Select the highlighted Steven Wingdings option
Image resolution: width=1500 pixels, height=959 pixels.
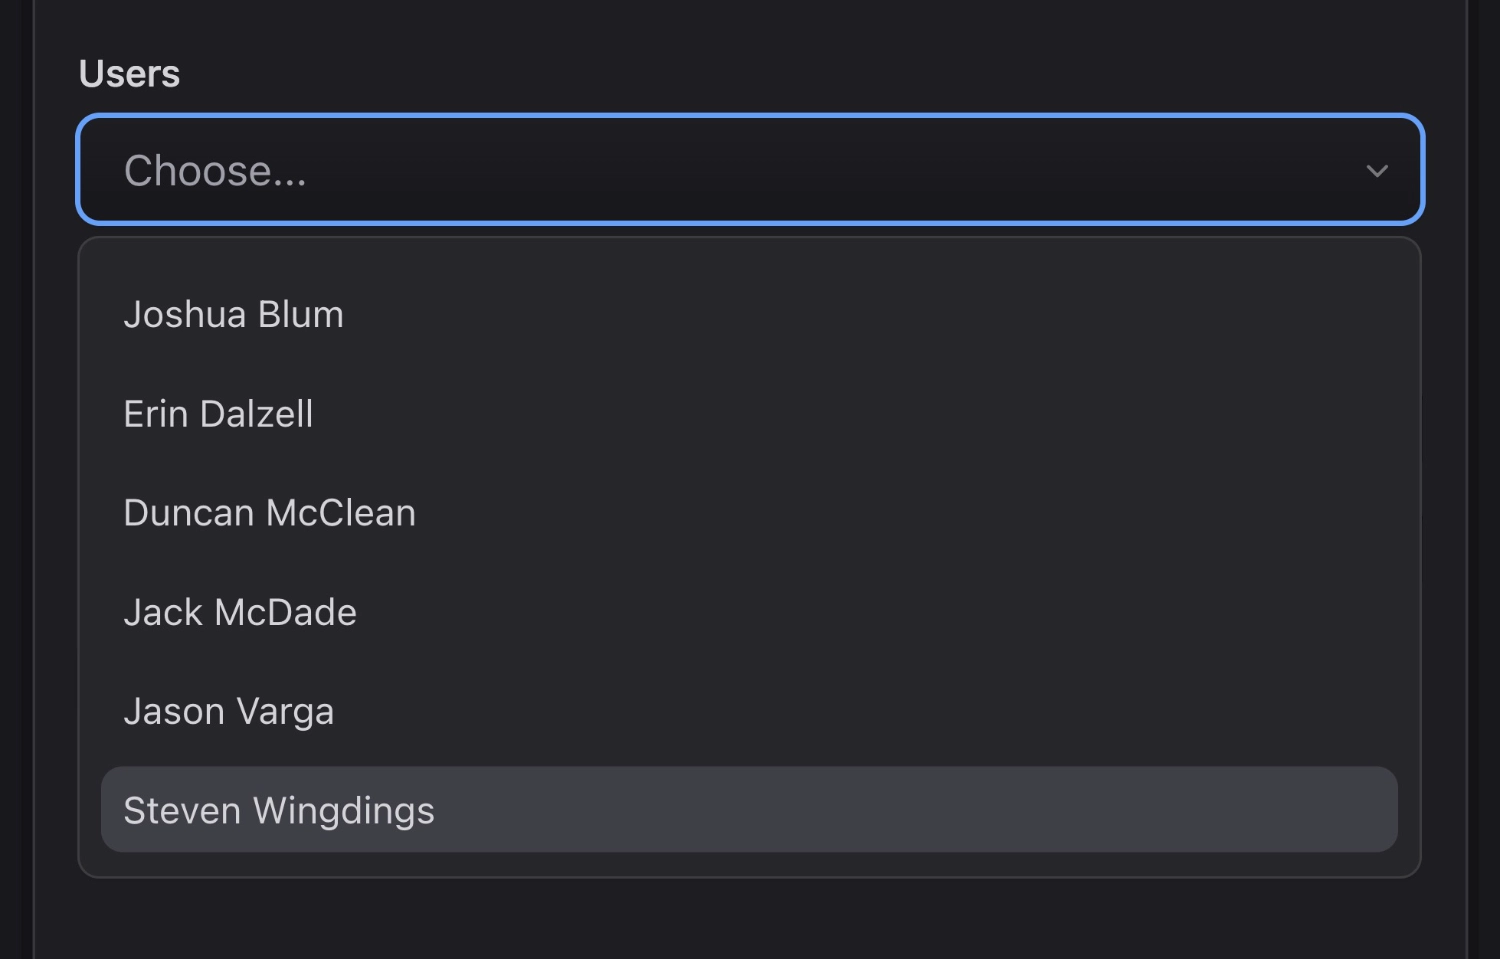click(x=279, y=809)
